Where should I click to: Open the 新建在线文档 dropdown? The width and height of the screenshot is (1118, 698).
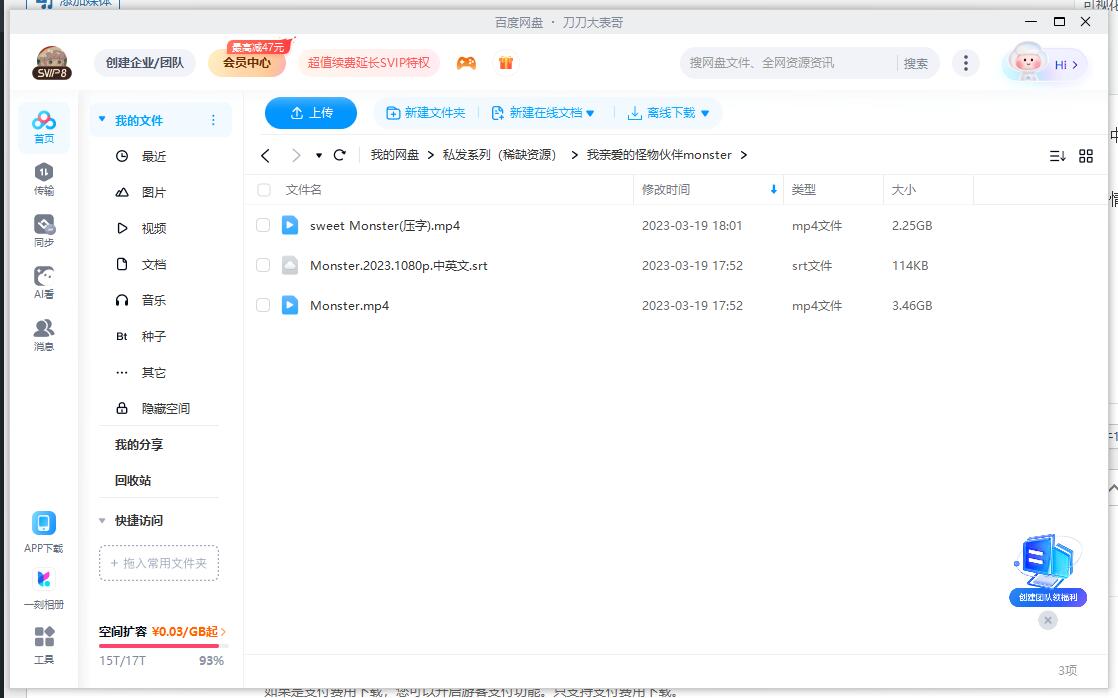pos(544,112)
